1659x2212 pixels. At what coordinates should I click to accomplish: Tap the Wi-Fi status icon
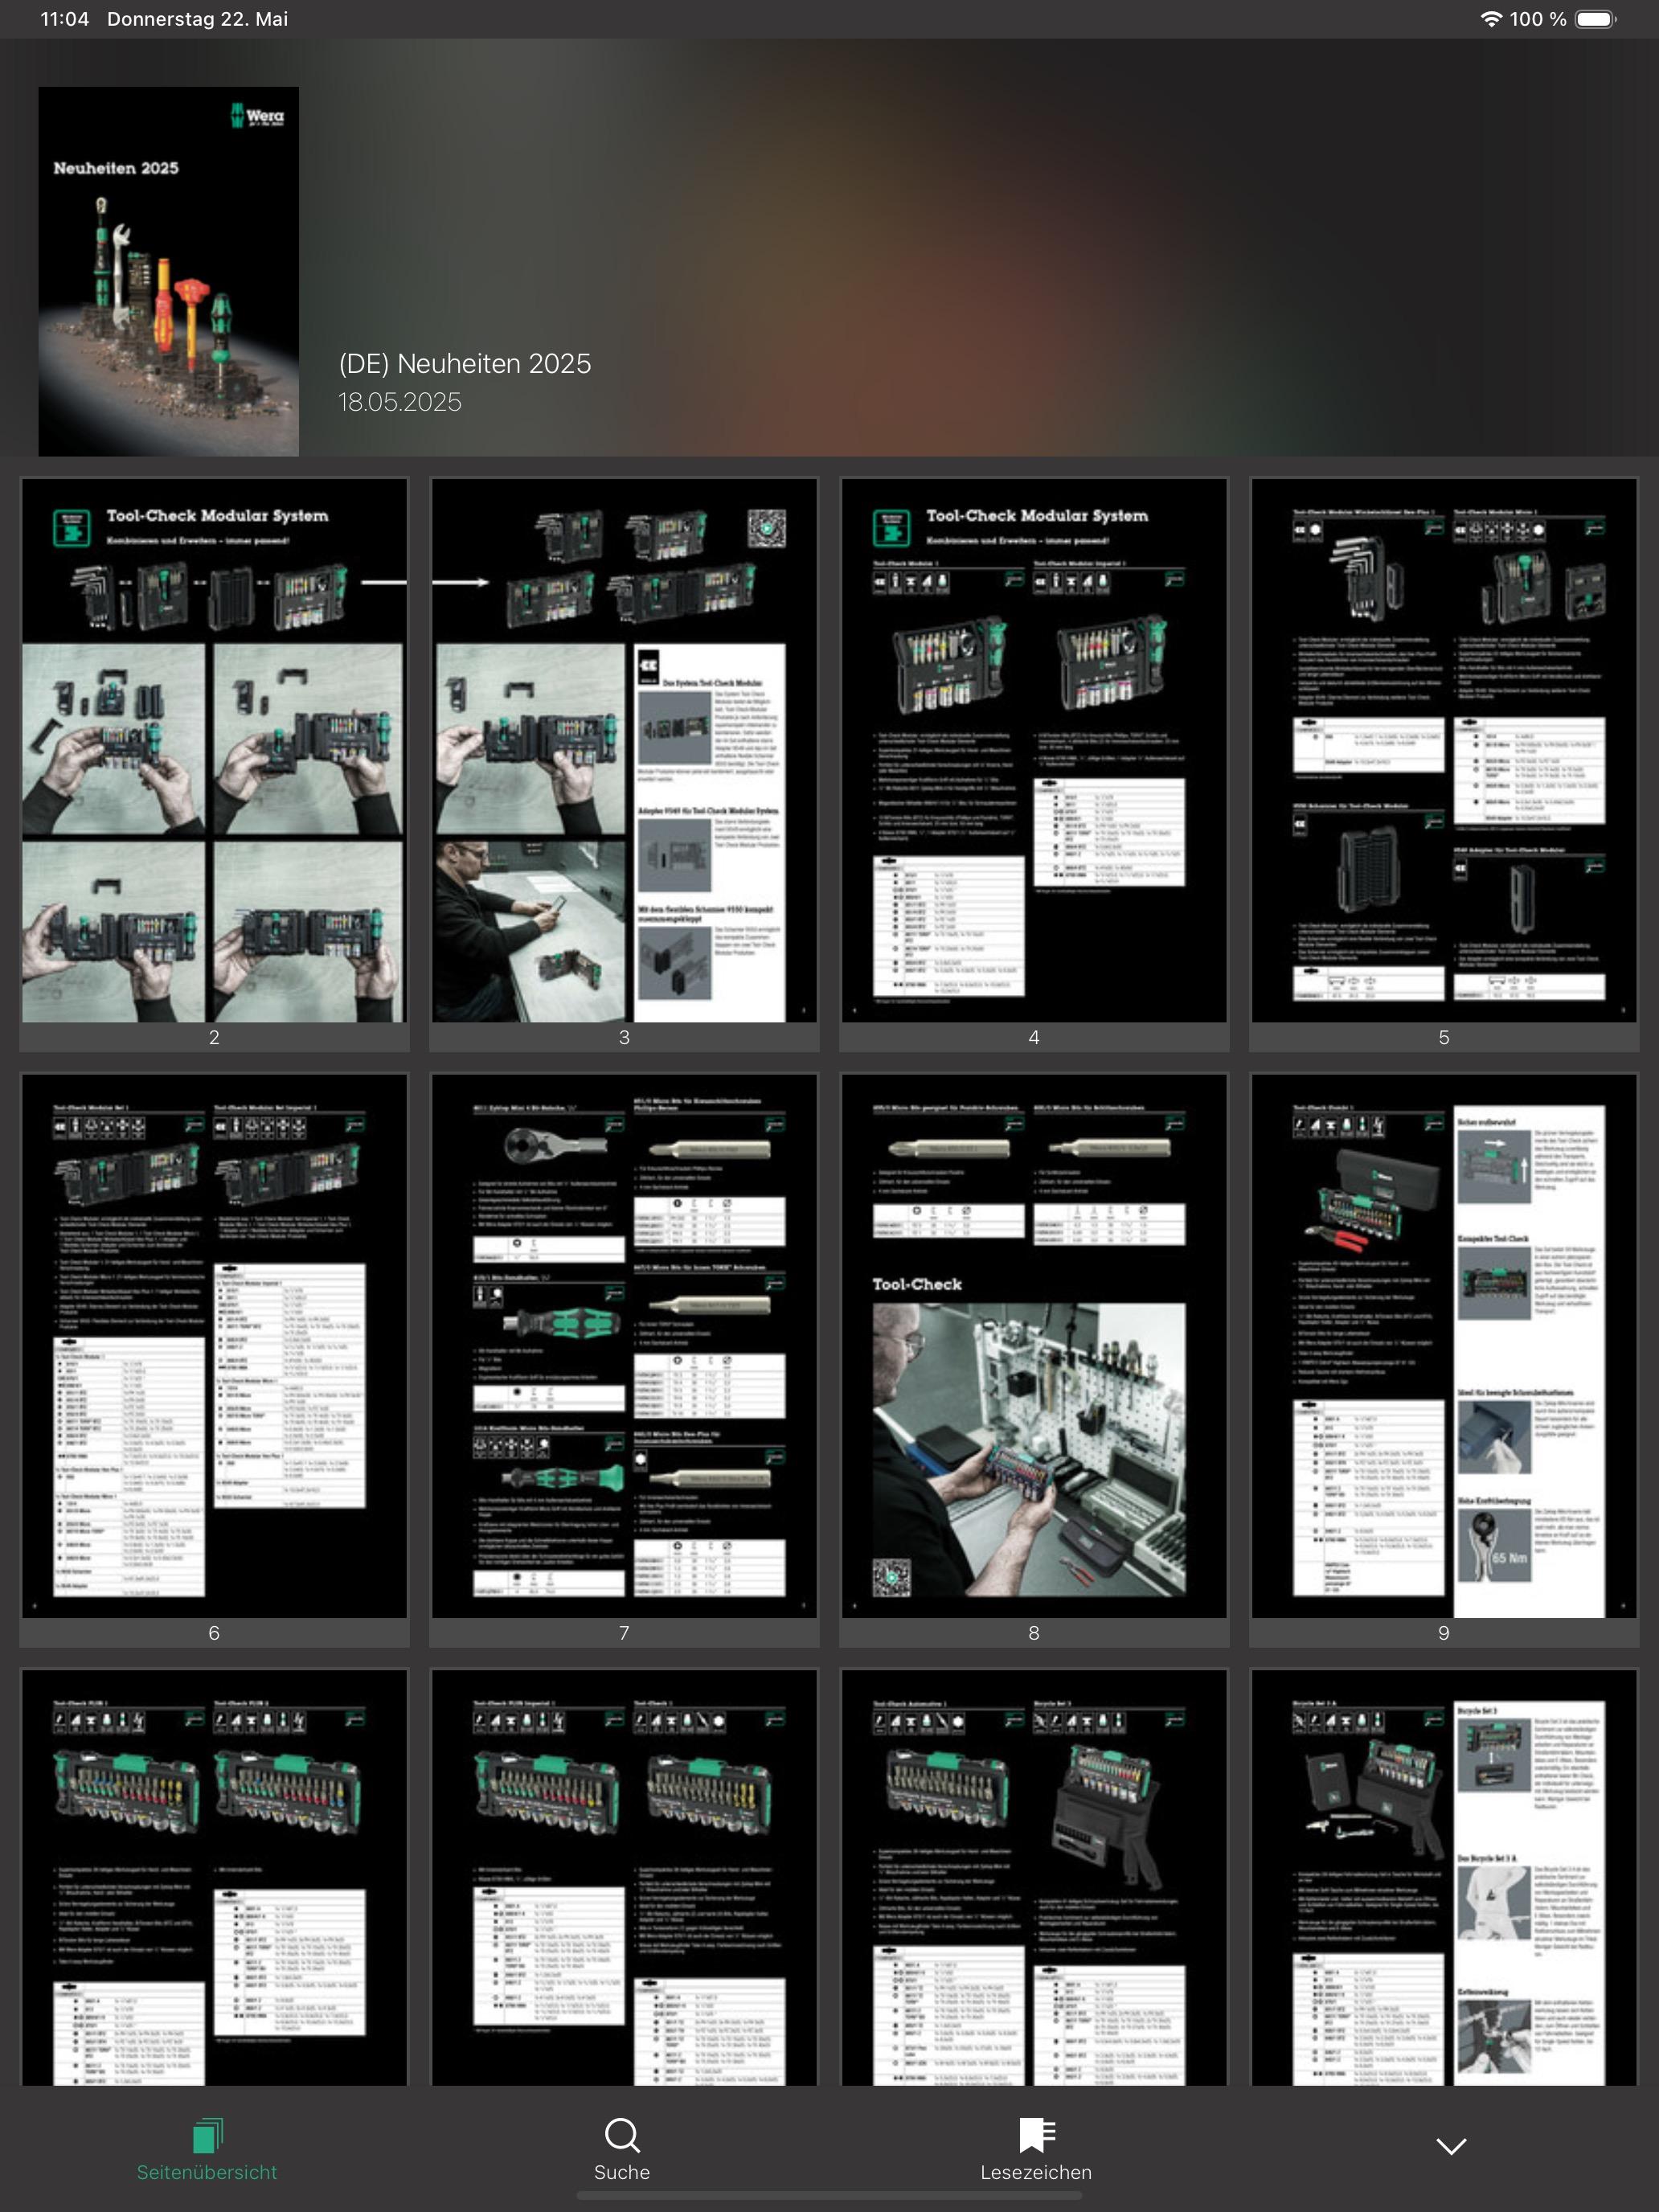click(1491, 19)
